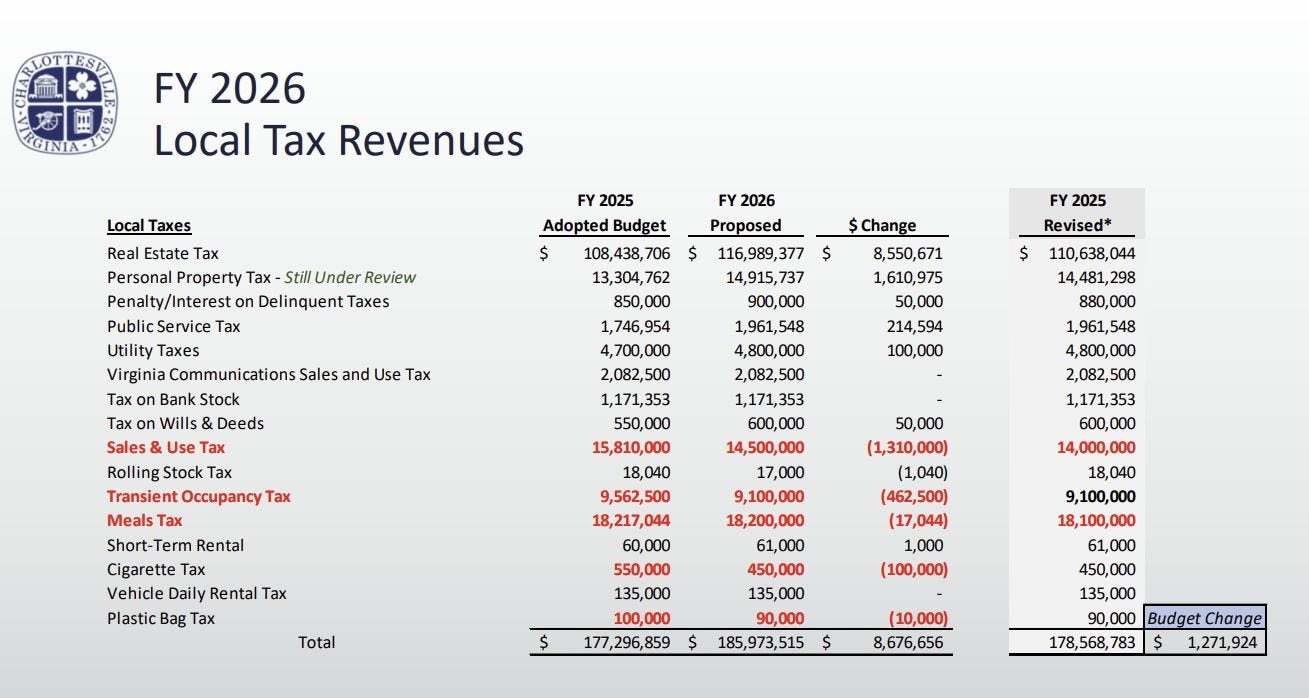
Task: Click the '$ Change' column header
Action: pos(882,225)
